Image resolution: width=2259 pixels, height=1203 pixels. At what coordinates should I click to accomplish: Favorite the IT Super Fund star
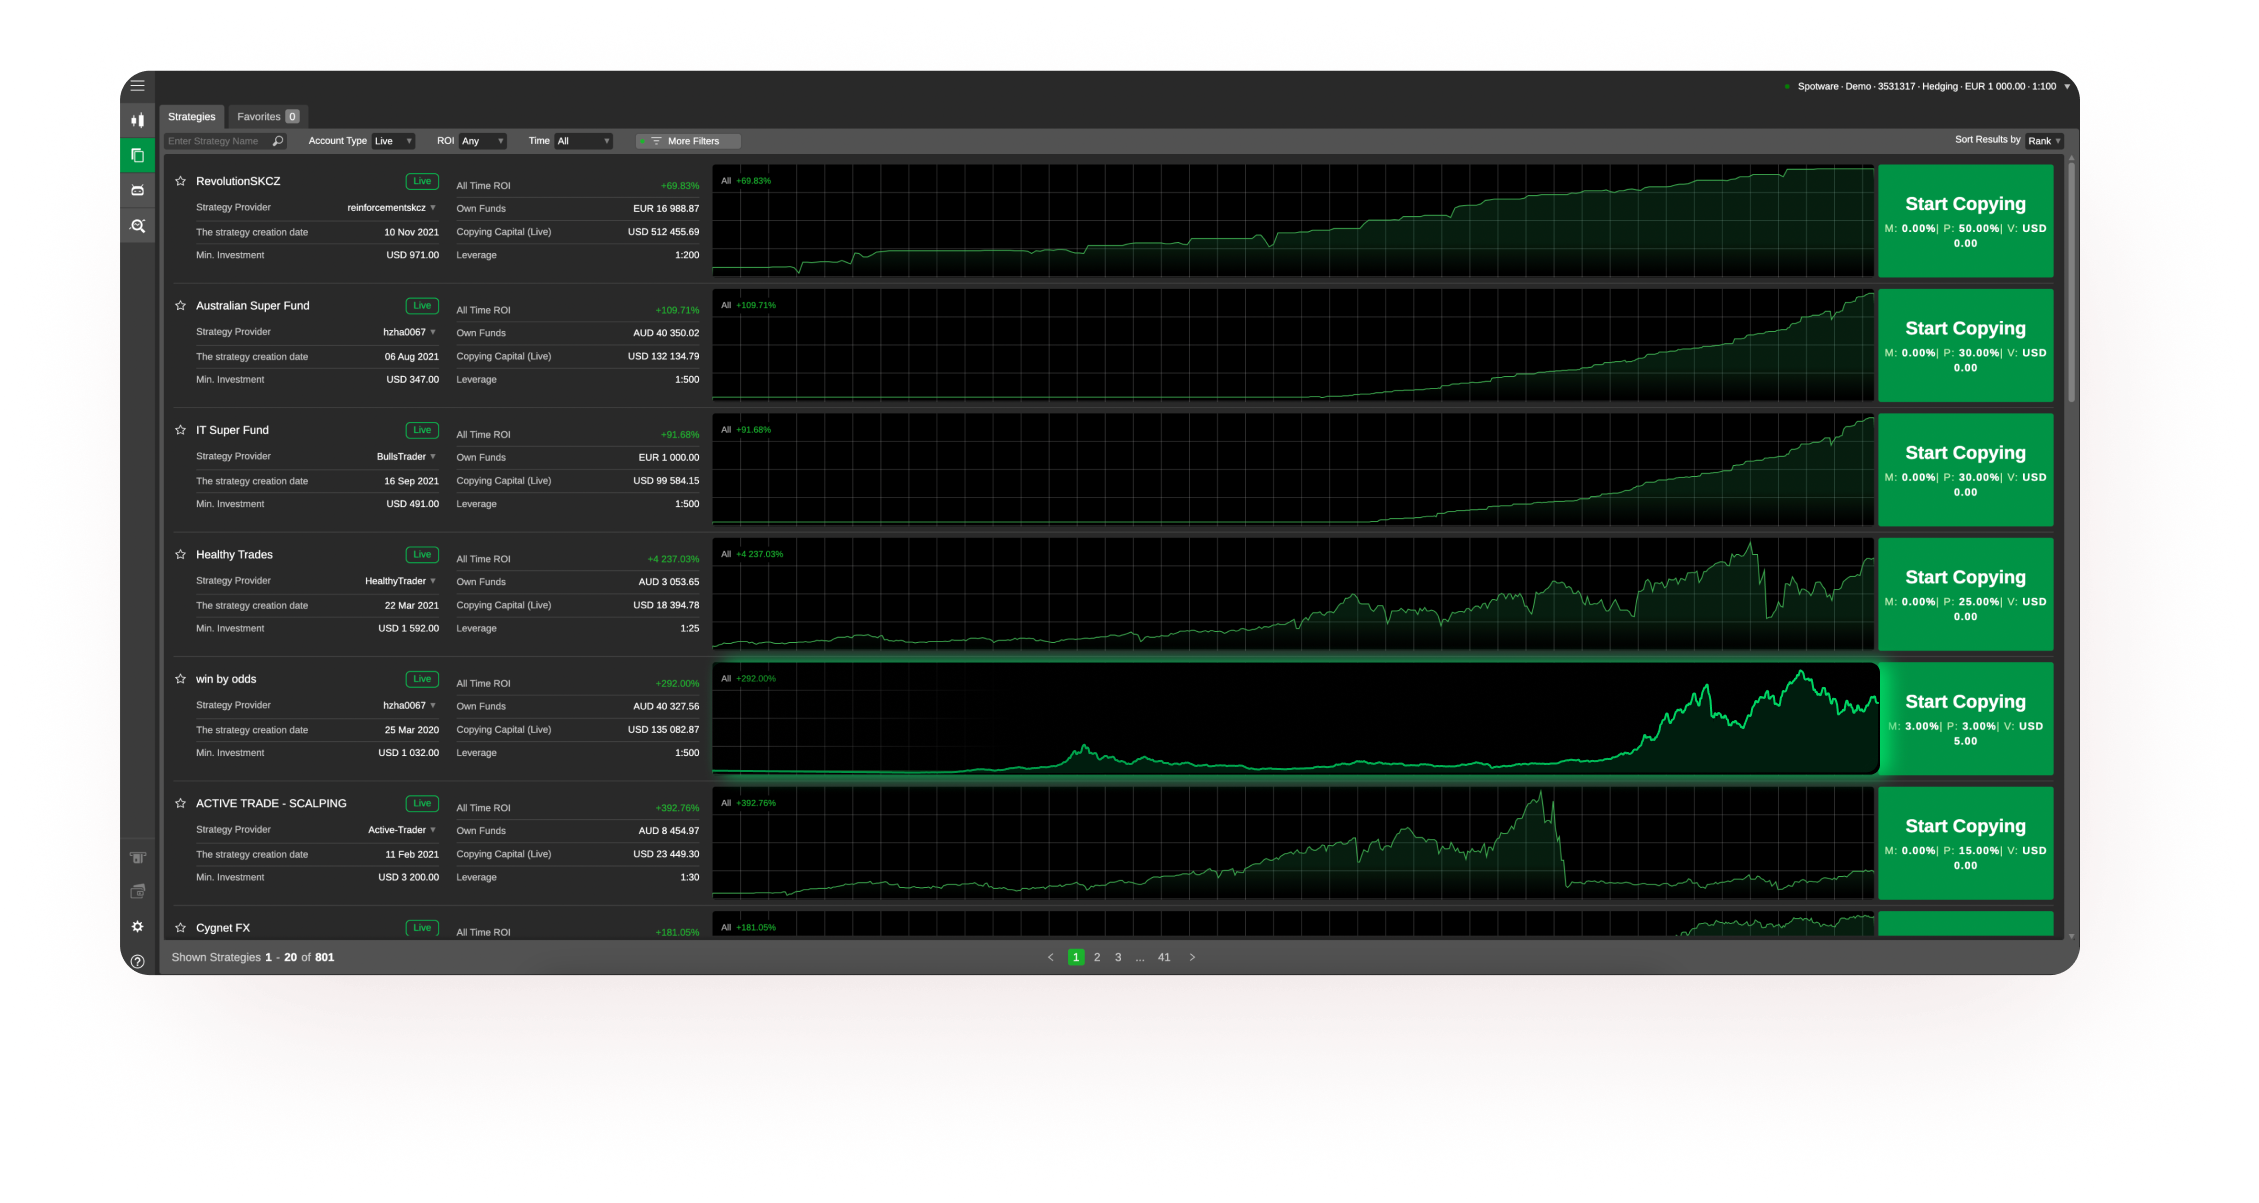[x=181, y=430]
